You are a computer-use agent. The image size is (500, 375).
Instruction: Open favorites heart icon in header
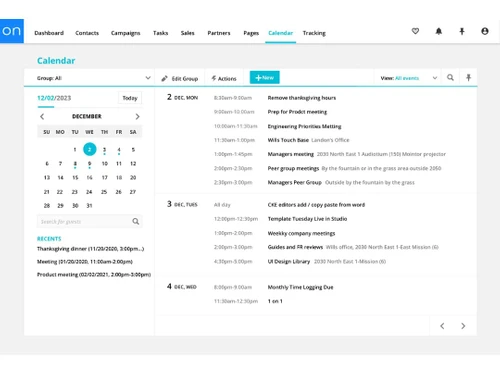[x=415, y=31]
